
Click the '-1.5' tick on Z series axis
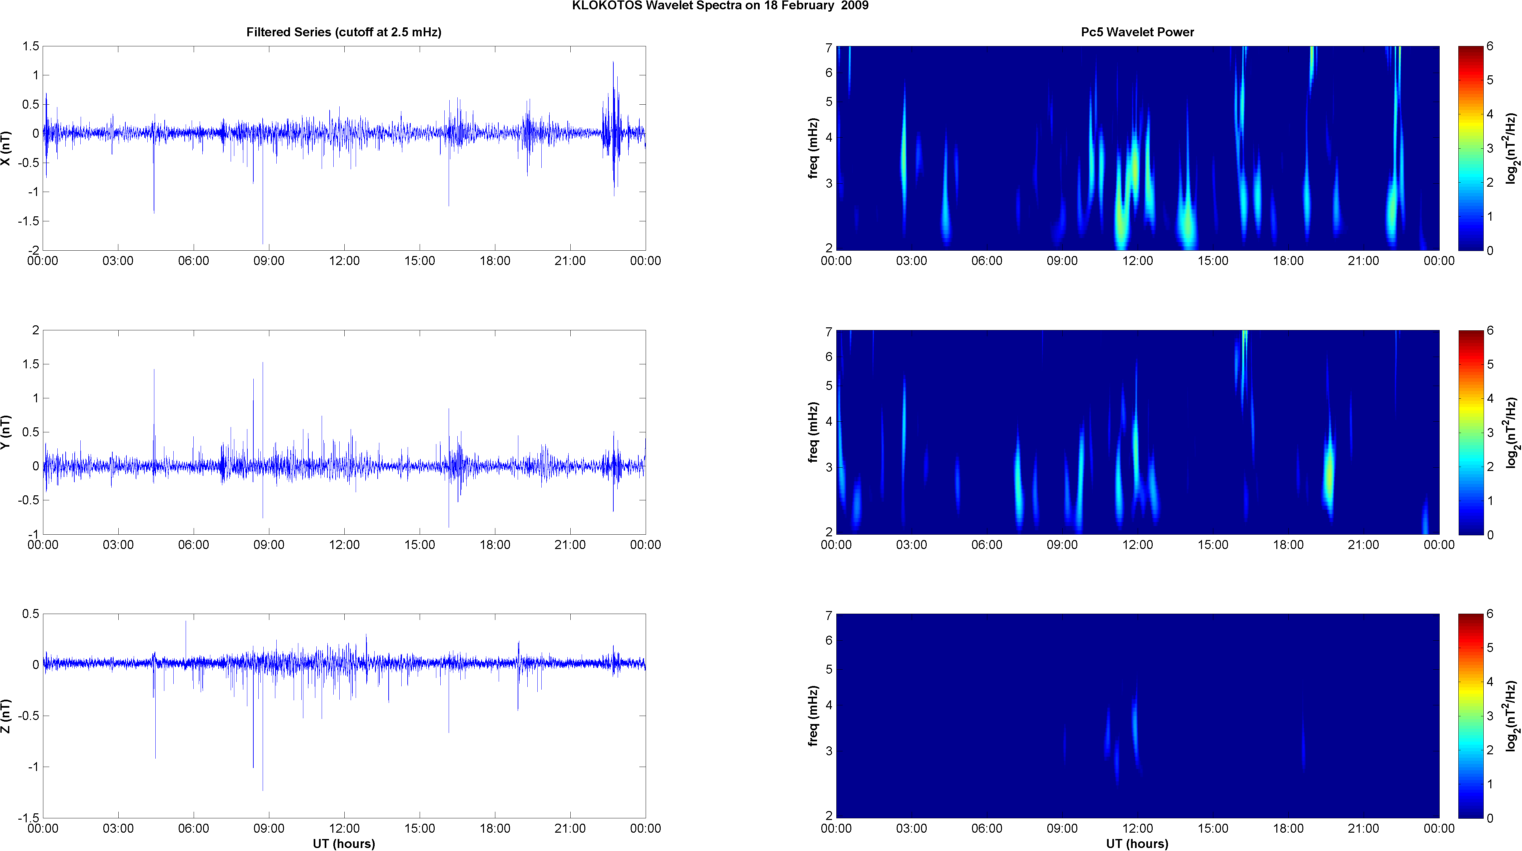28,818
